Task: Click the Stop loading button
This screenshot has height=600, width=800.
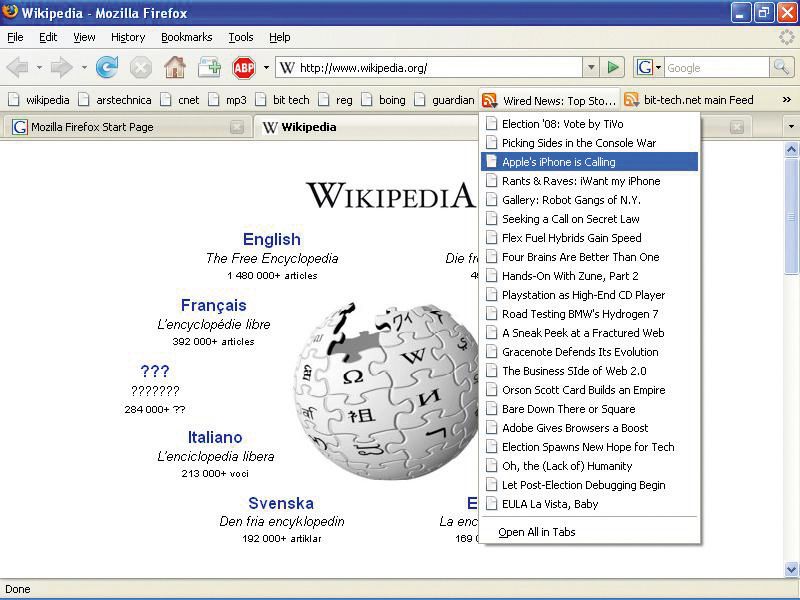Action: (141, 67)
